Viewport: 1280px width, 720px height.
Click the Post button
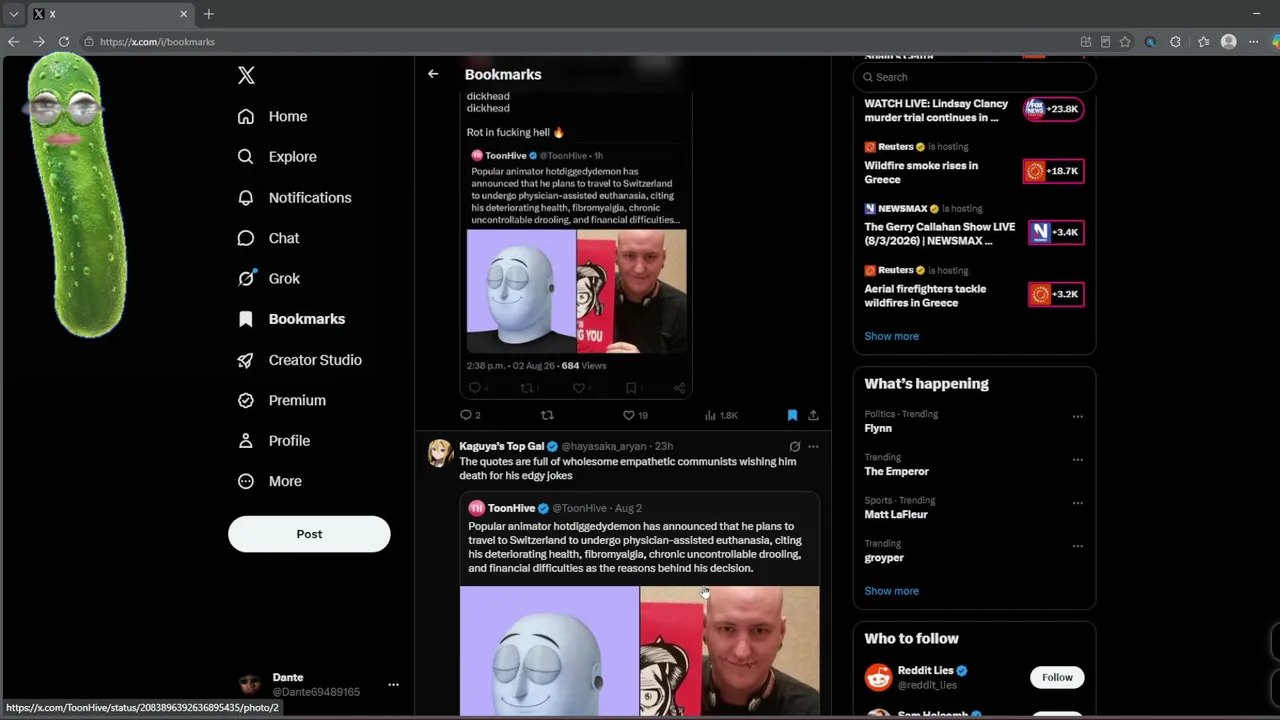click(x=309, y=534)
